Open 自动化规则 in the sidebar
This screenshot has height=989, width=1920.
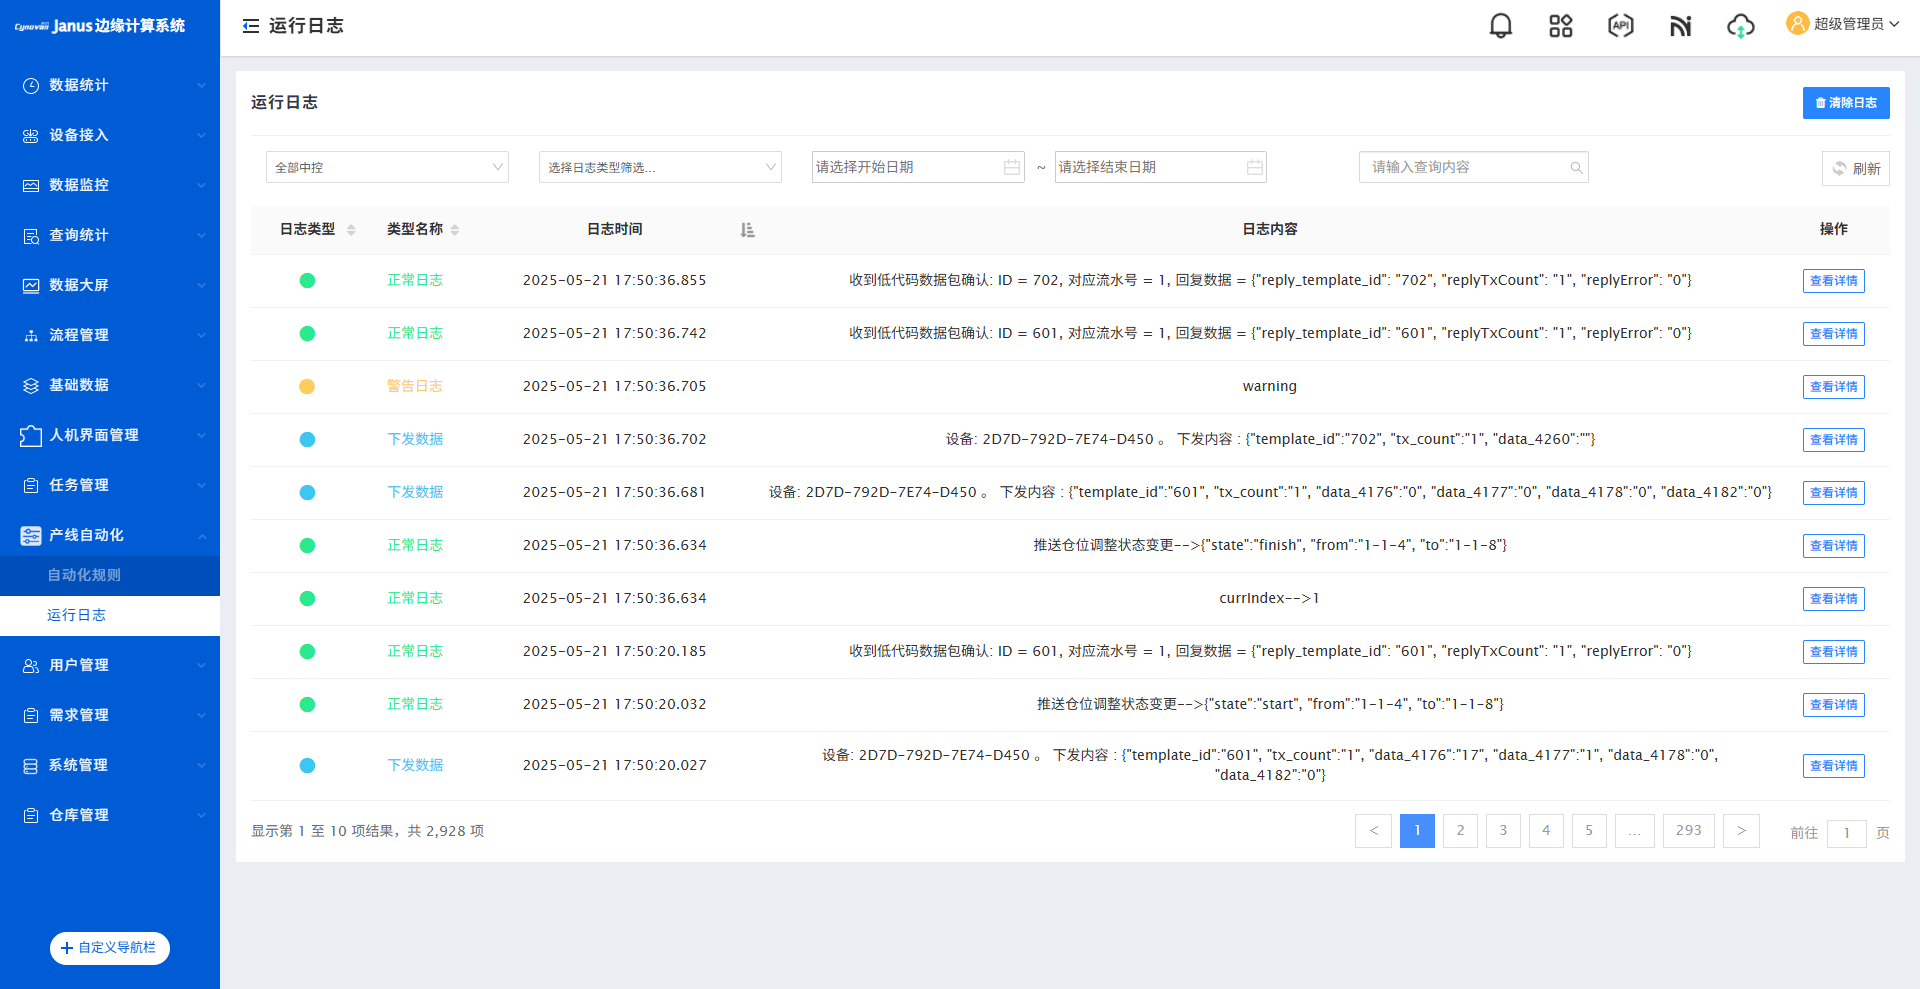click(x=84, y=575)
